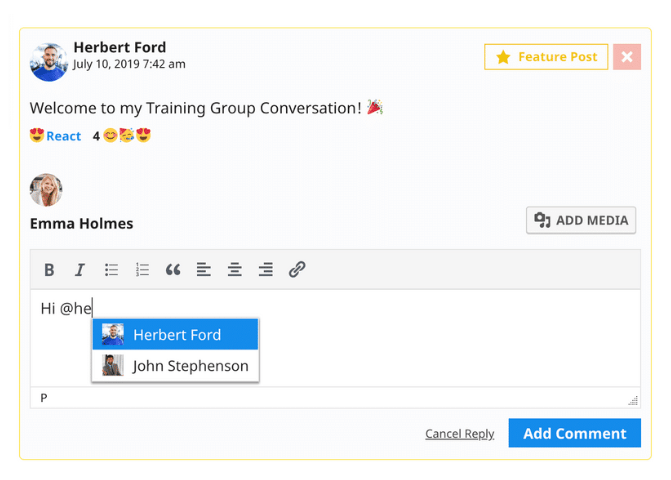The width and height of the screenshot is (671, 480).
Task: Select Herbert Ford from mention suggestions
Action: [x=176, y=335]
